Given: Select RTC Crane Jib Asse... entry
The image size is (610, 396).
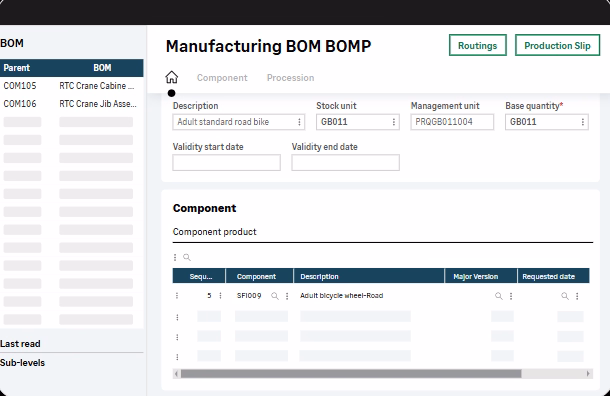Looking at the screenshot, I should click(98, 104).
